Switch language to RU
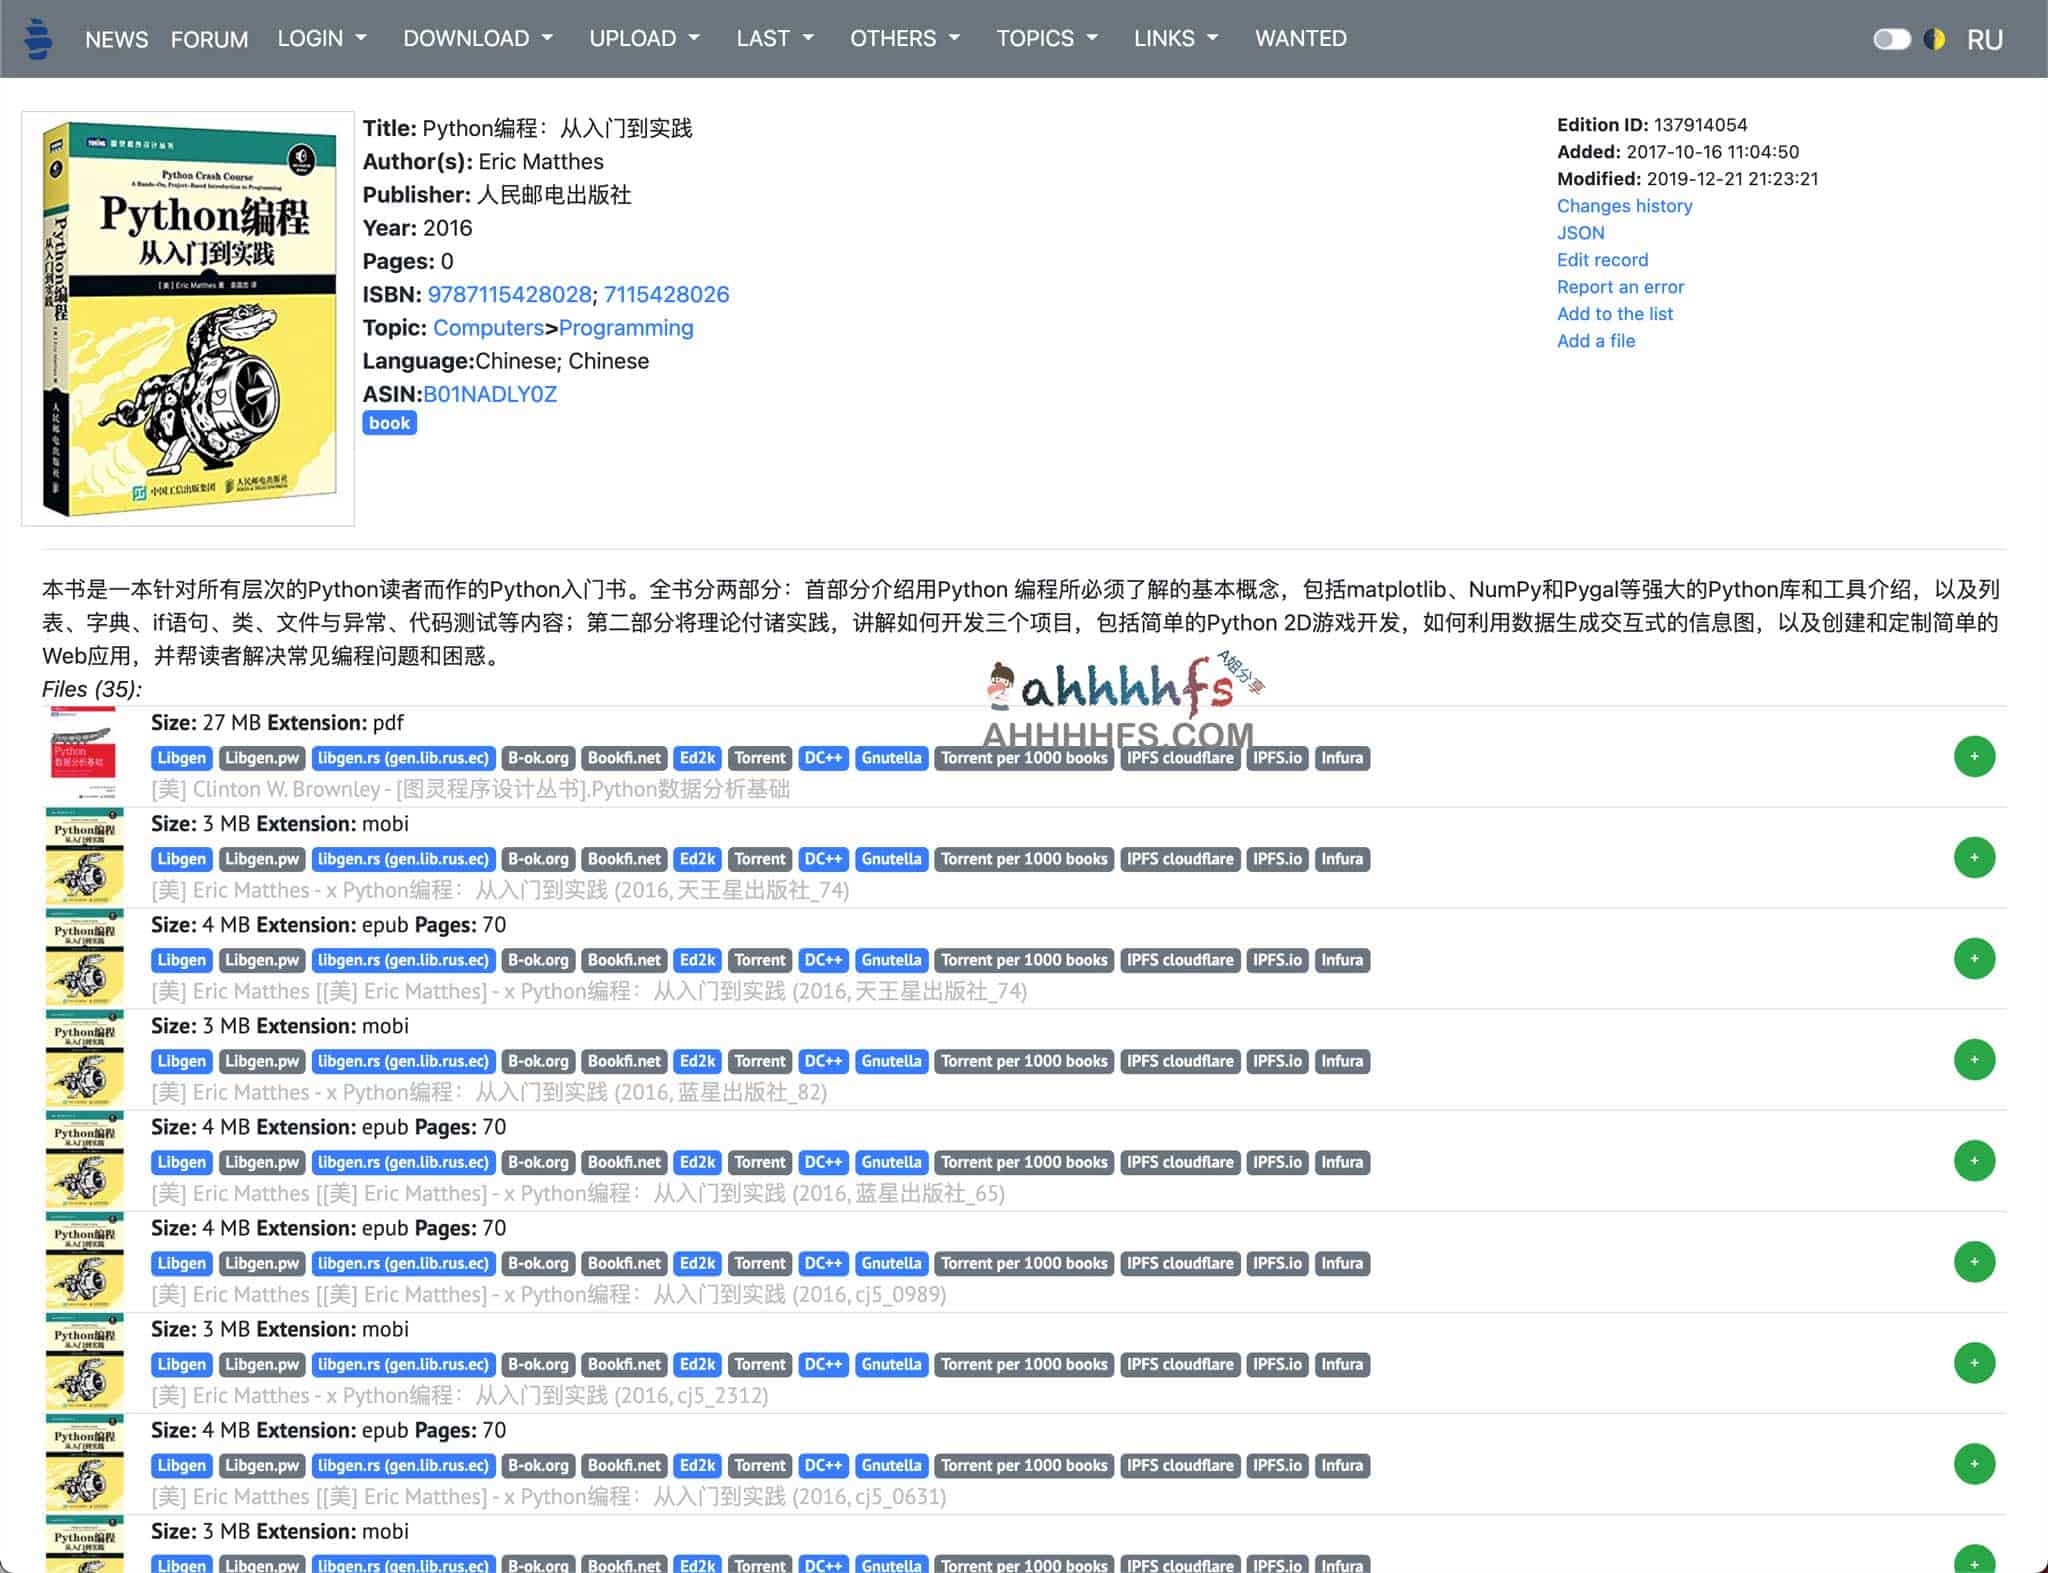Viewport: 2048px width, 1573px height. (x=1984, y=40)
